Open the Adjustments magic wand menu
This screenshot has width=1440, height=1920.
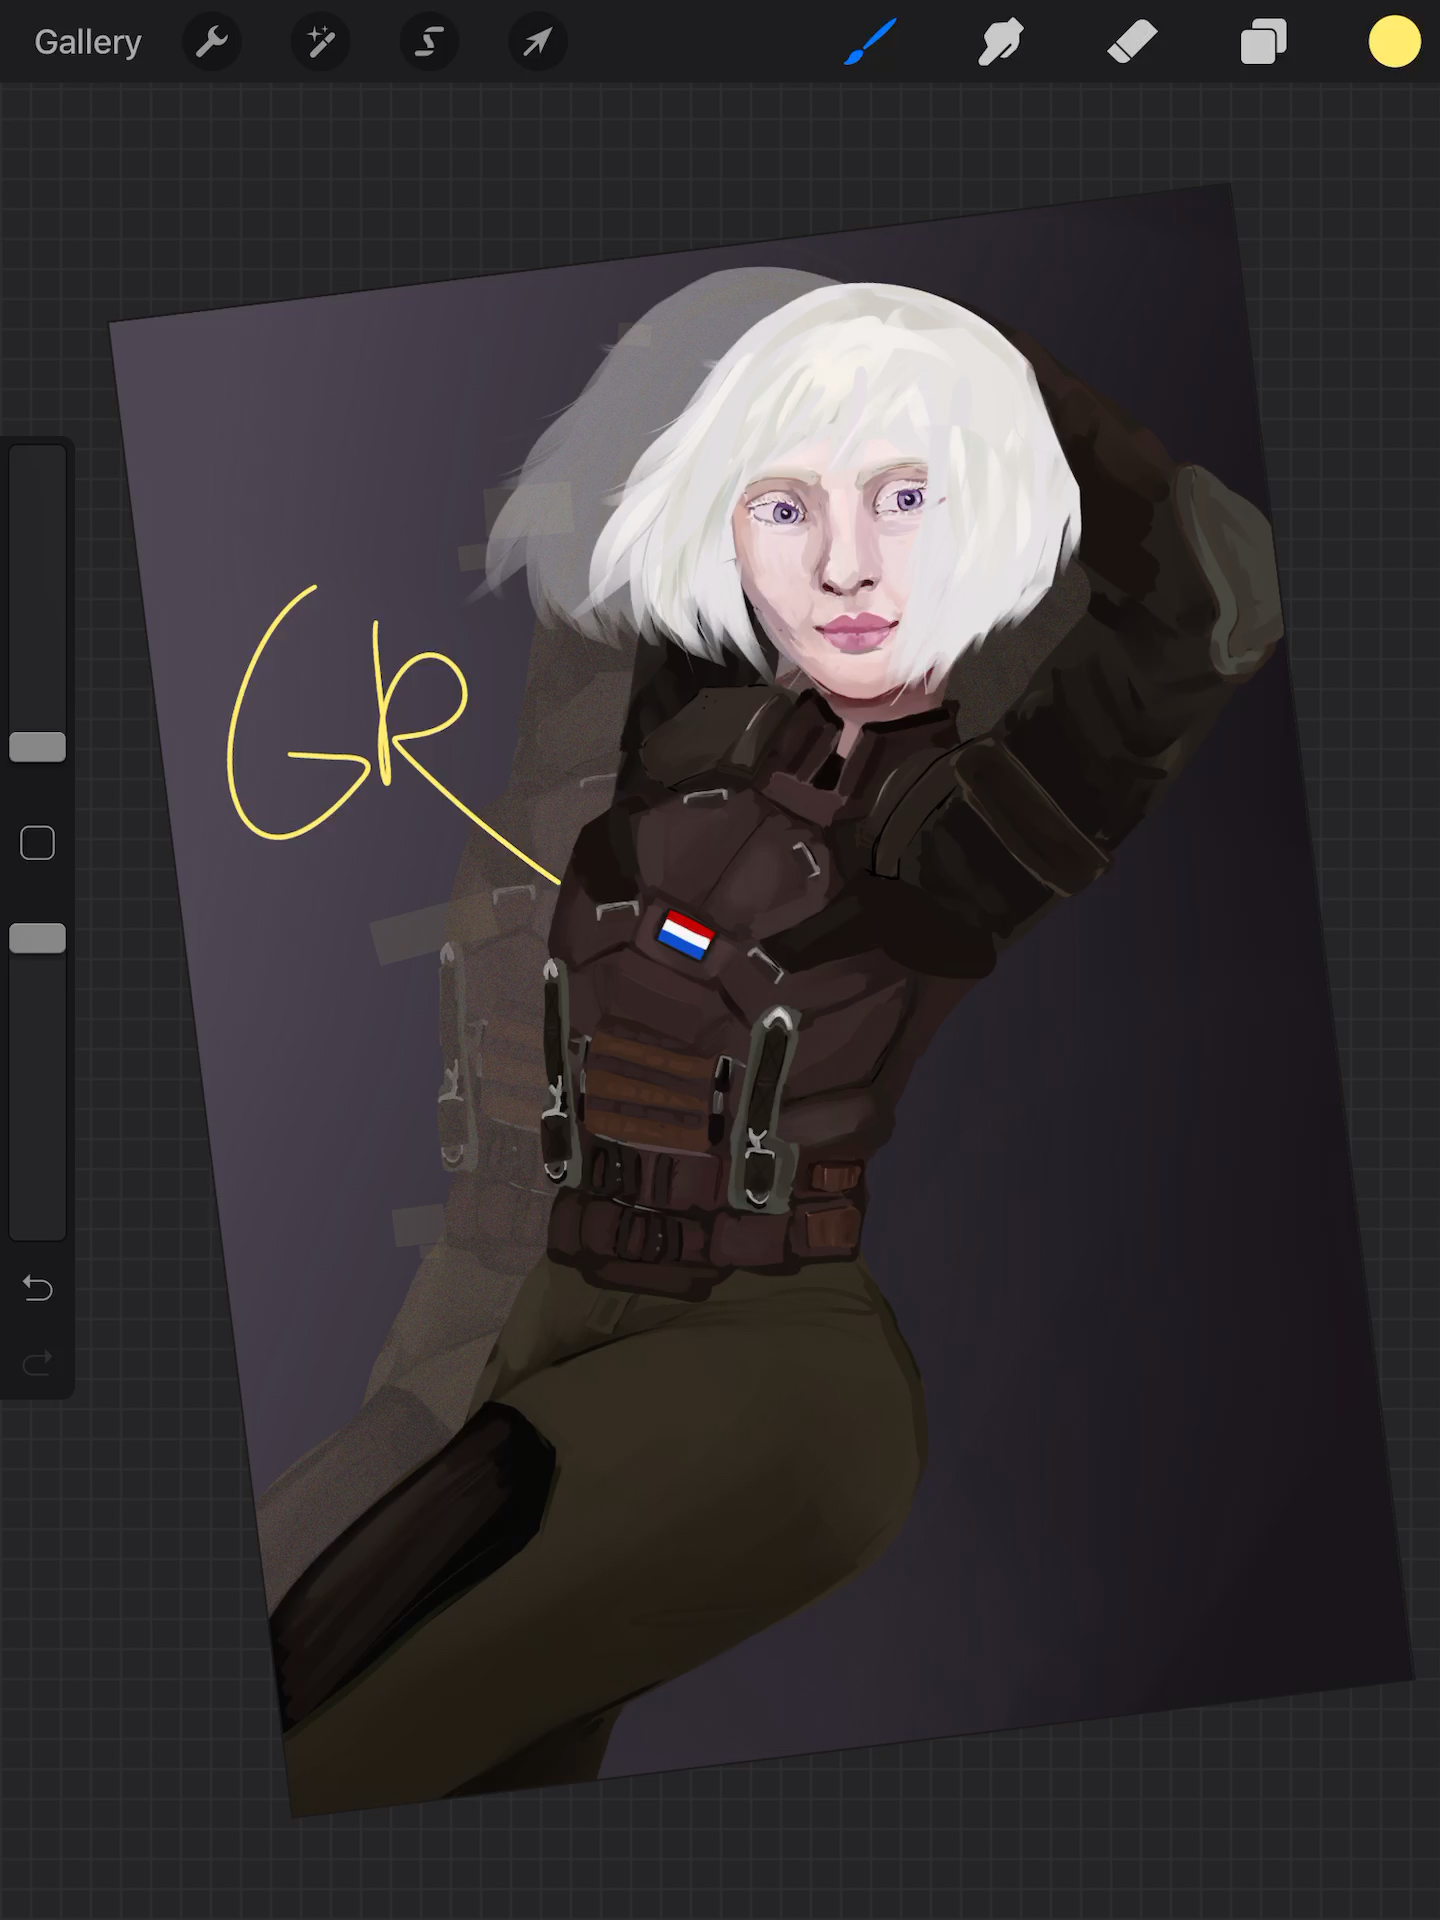(320, 42)
